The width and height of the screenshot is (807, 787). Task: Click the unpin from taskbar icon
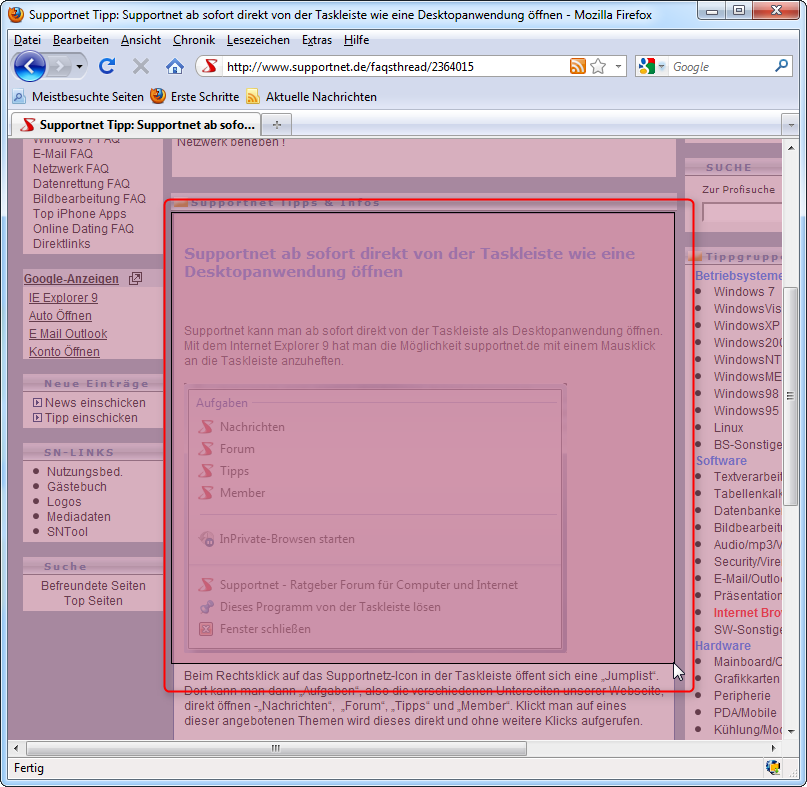click(x=206, y=607)
